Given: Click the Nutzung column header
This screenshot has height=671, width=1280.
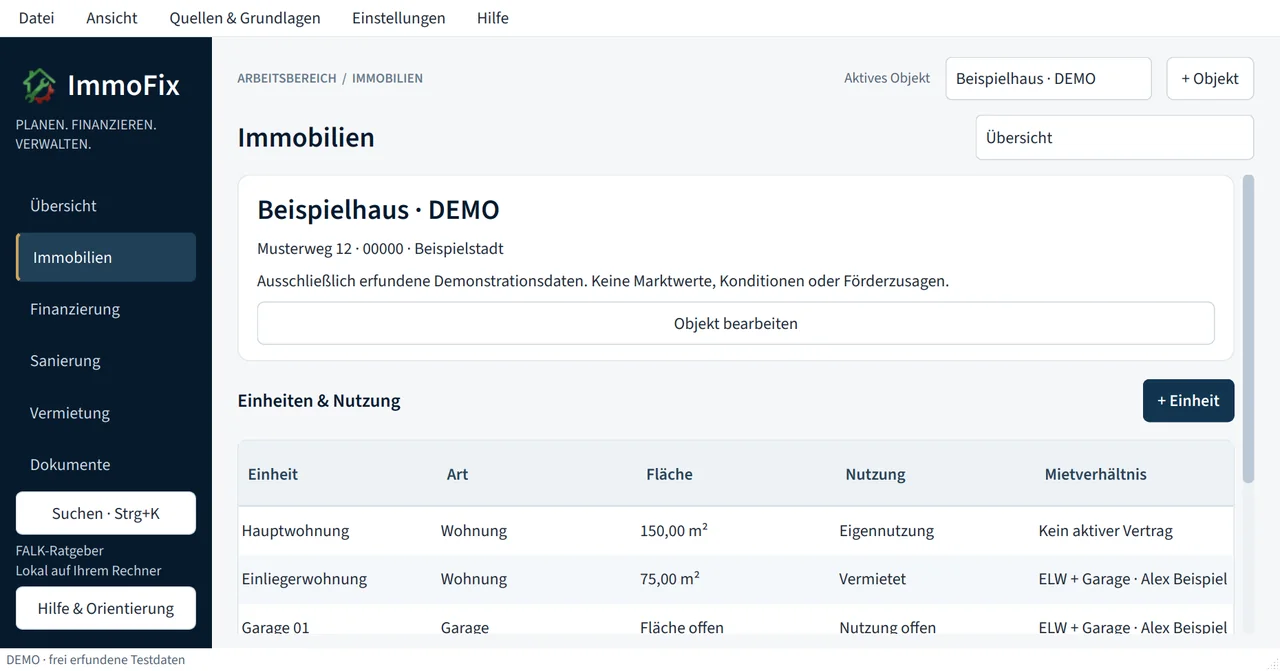Looking at the screenshot, I should click(875, 475).
